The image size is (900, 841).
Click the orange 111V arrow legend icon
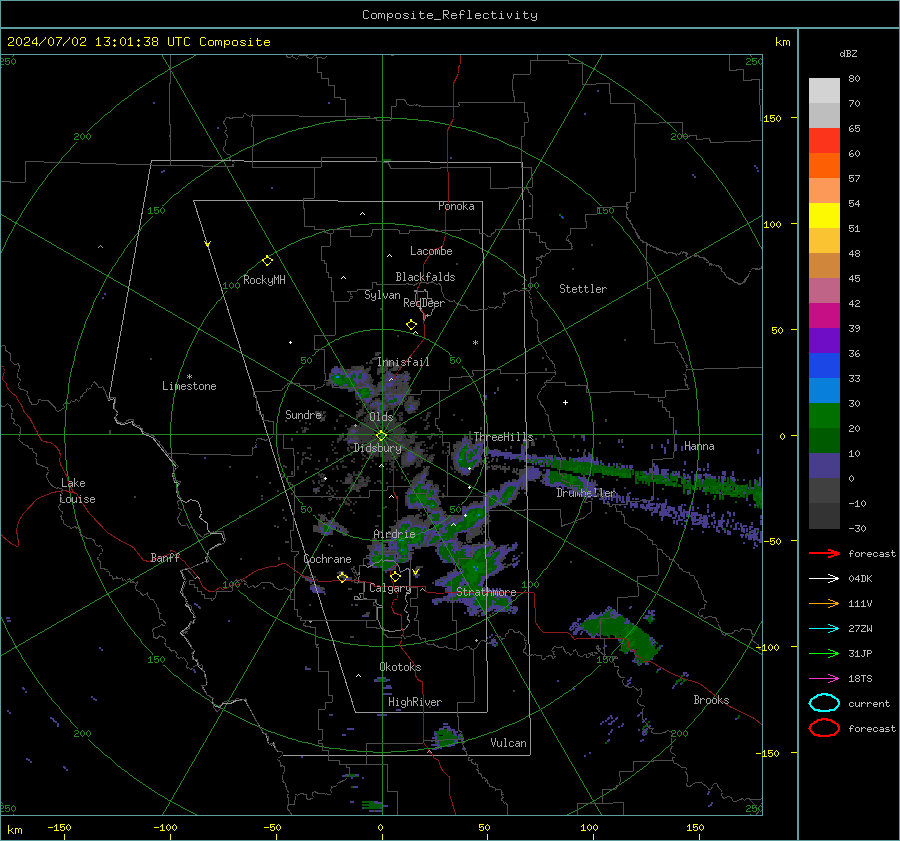click(x=824, y=603)
